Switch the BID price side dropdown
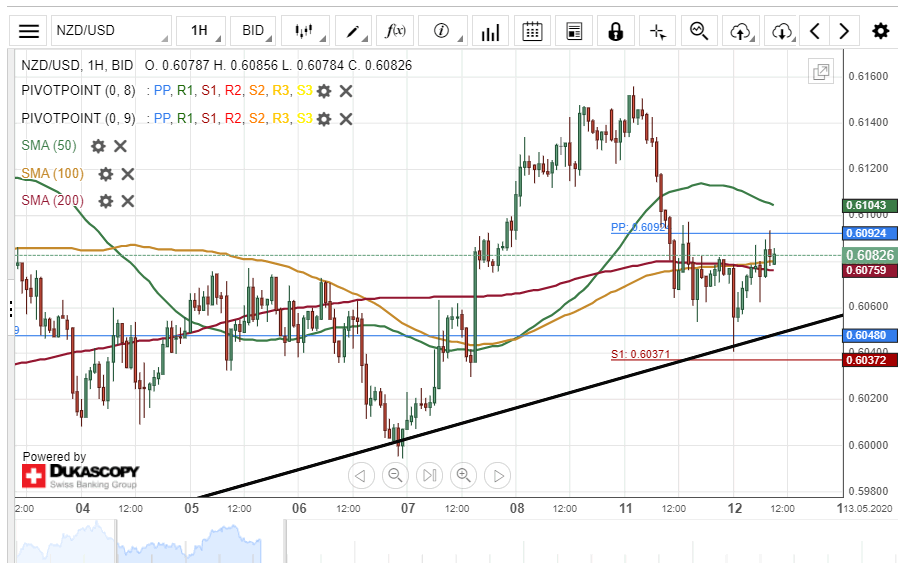Screen dimensions: 903x569 [253, 31]
